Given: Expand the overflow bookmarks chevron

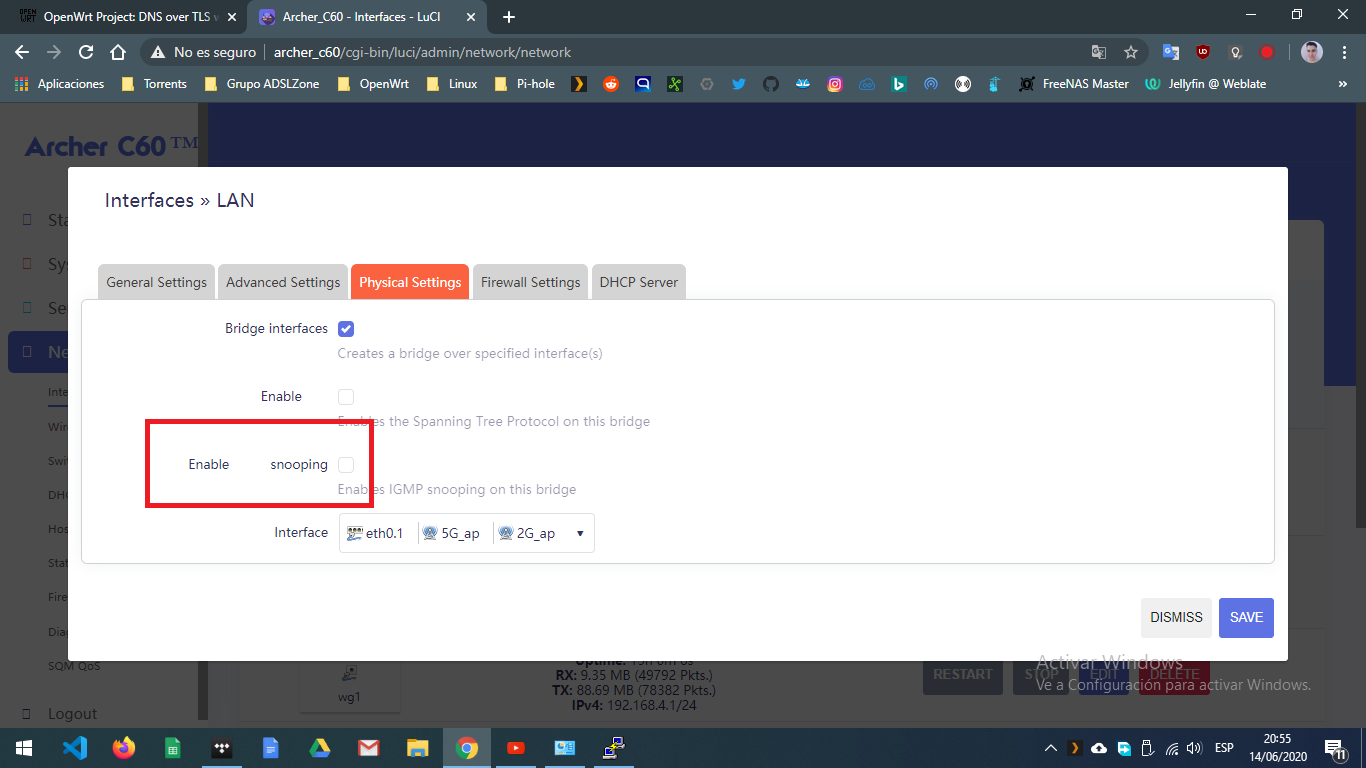Looking at the screenshot, I should pos(1345,84).
